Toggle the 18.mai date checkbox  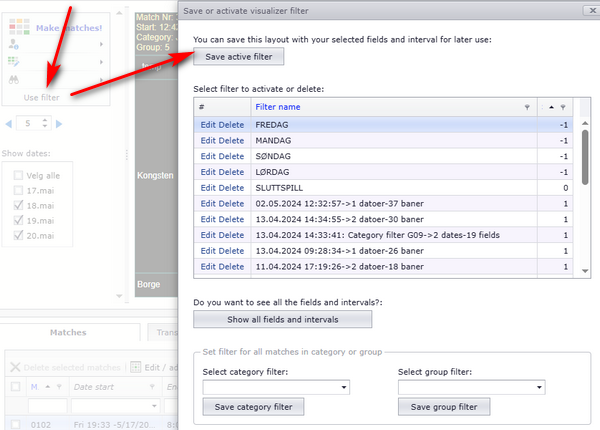pos(18,205)
